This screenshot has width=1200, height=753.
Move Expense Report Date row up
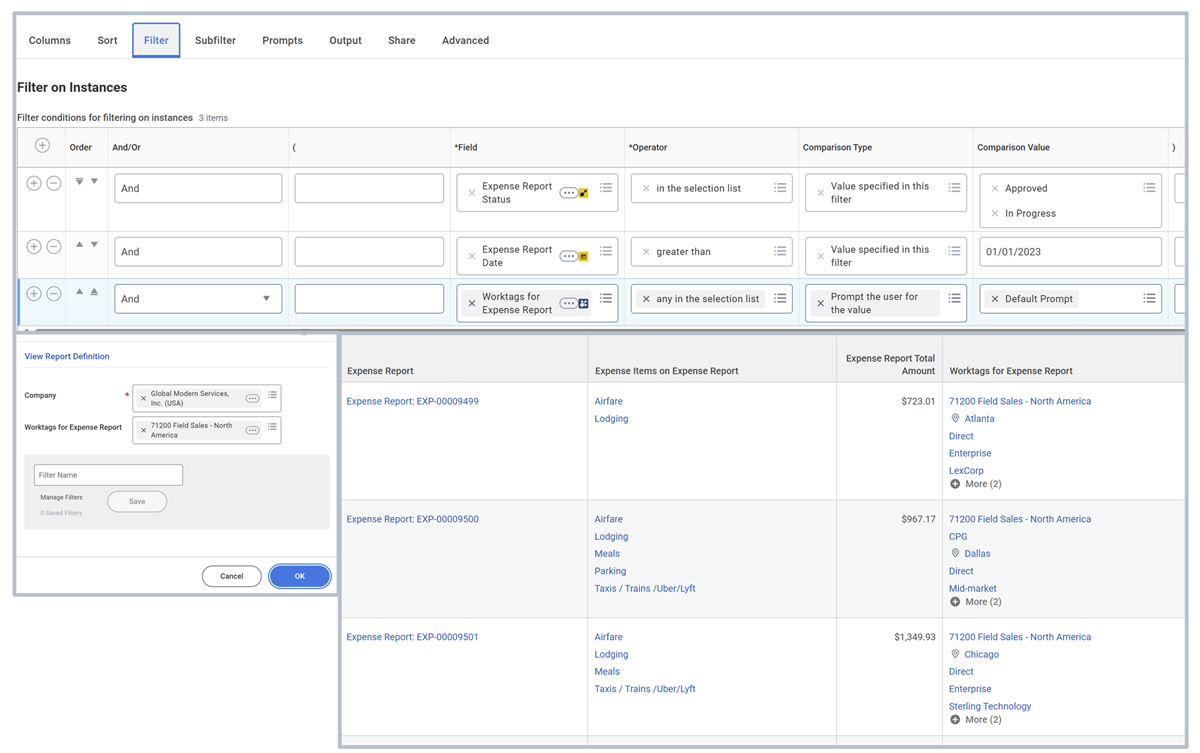[80, 245]
